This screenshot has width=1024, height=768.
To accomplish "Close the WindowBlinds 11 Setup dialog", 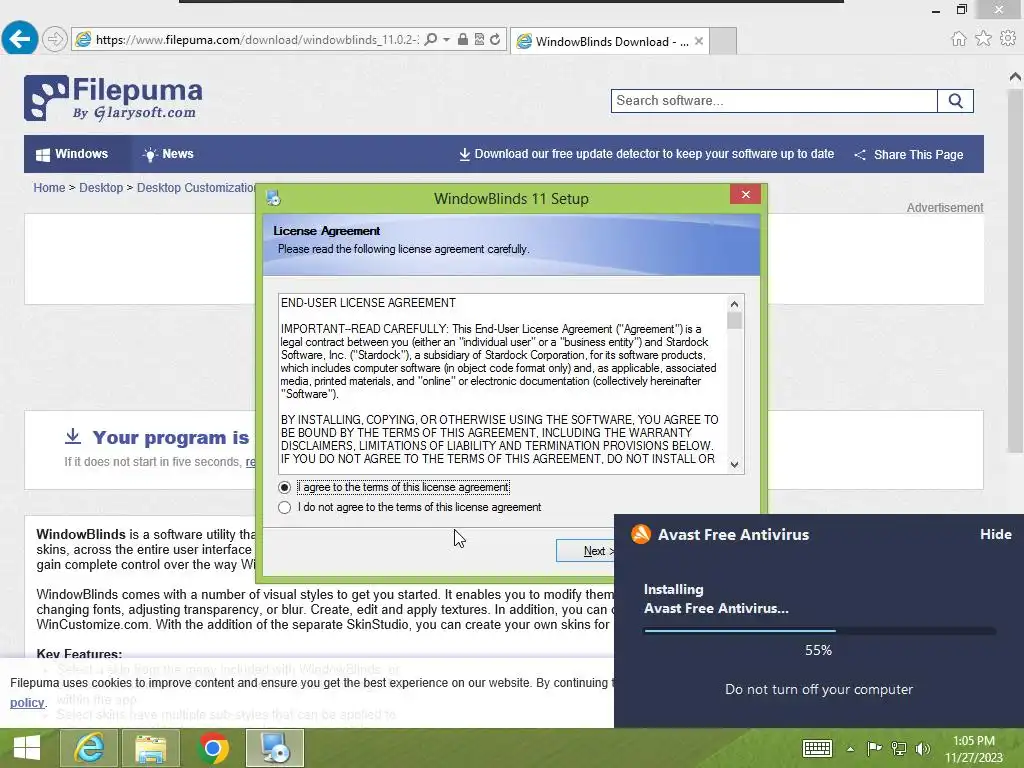I will coord(746,195).
